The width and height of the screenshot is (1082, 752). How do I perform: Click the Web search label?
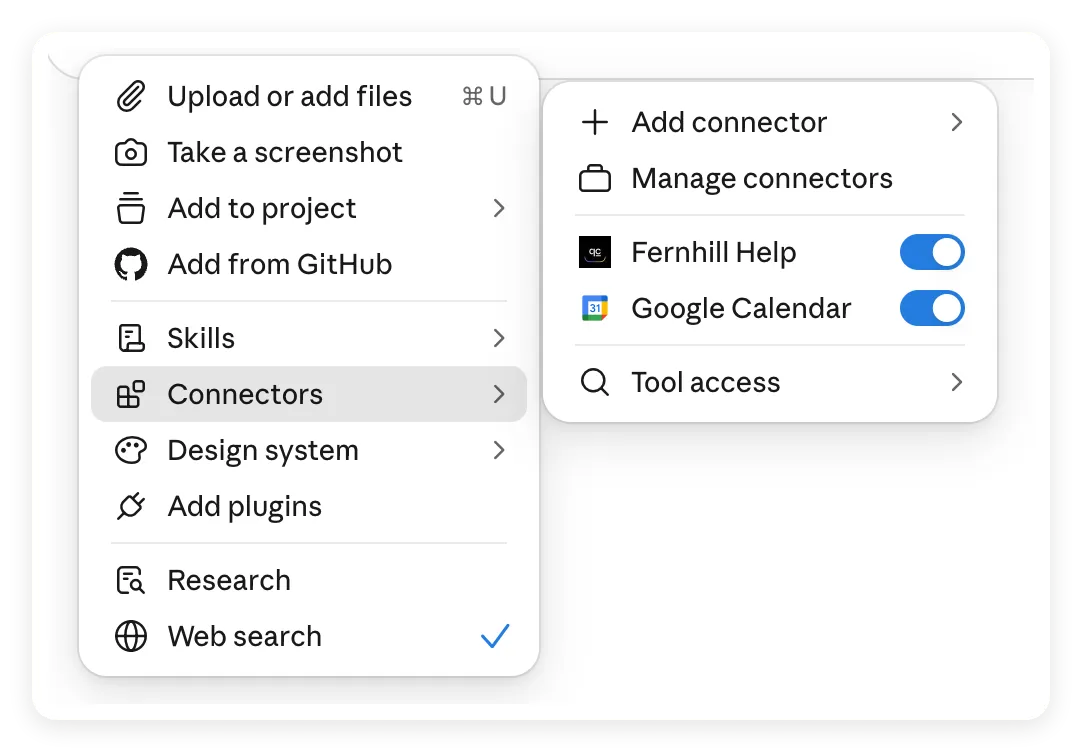[245, 636]
